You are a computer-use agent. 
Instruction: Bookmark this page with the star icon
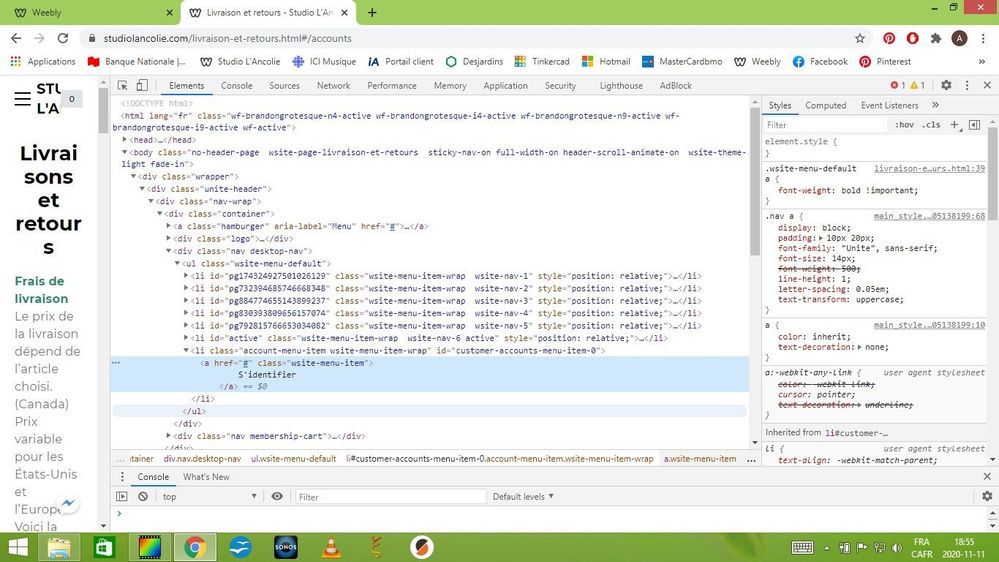859,38
